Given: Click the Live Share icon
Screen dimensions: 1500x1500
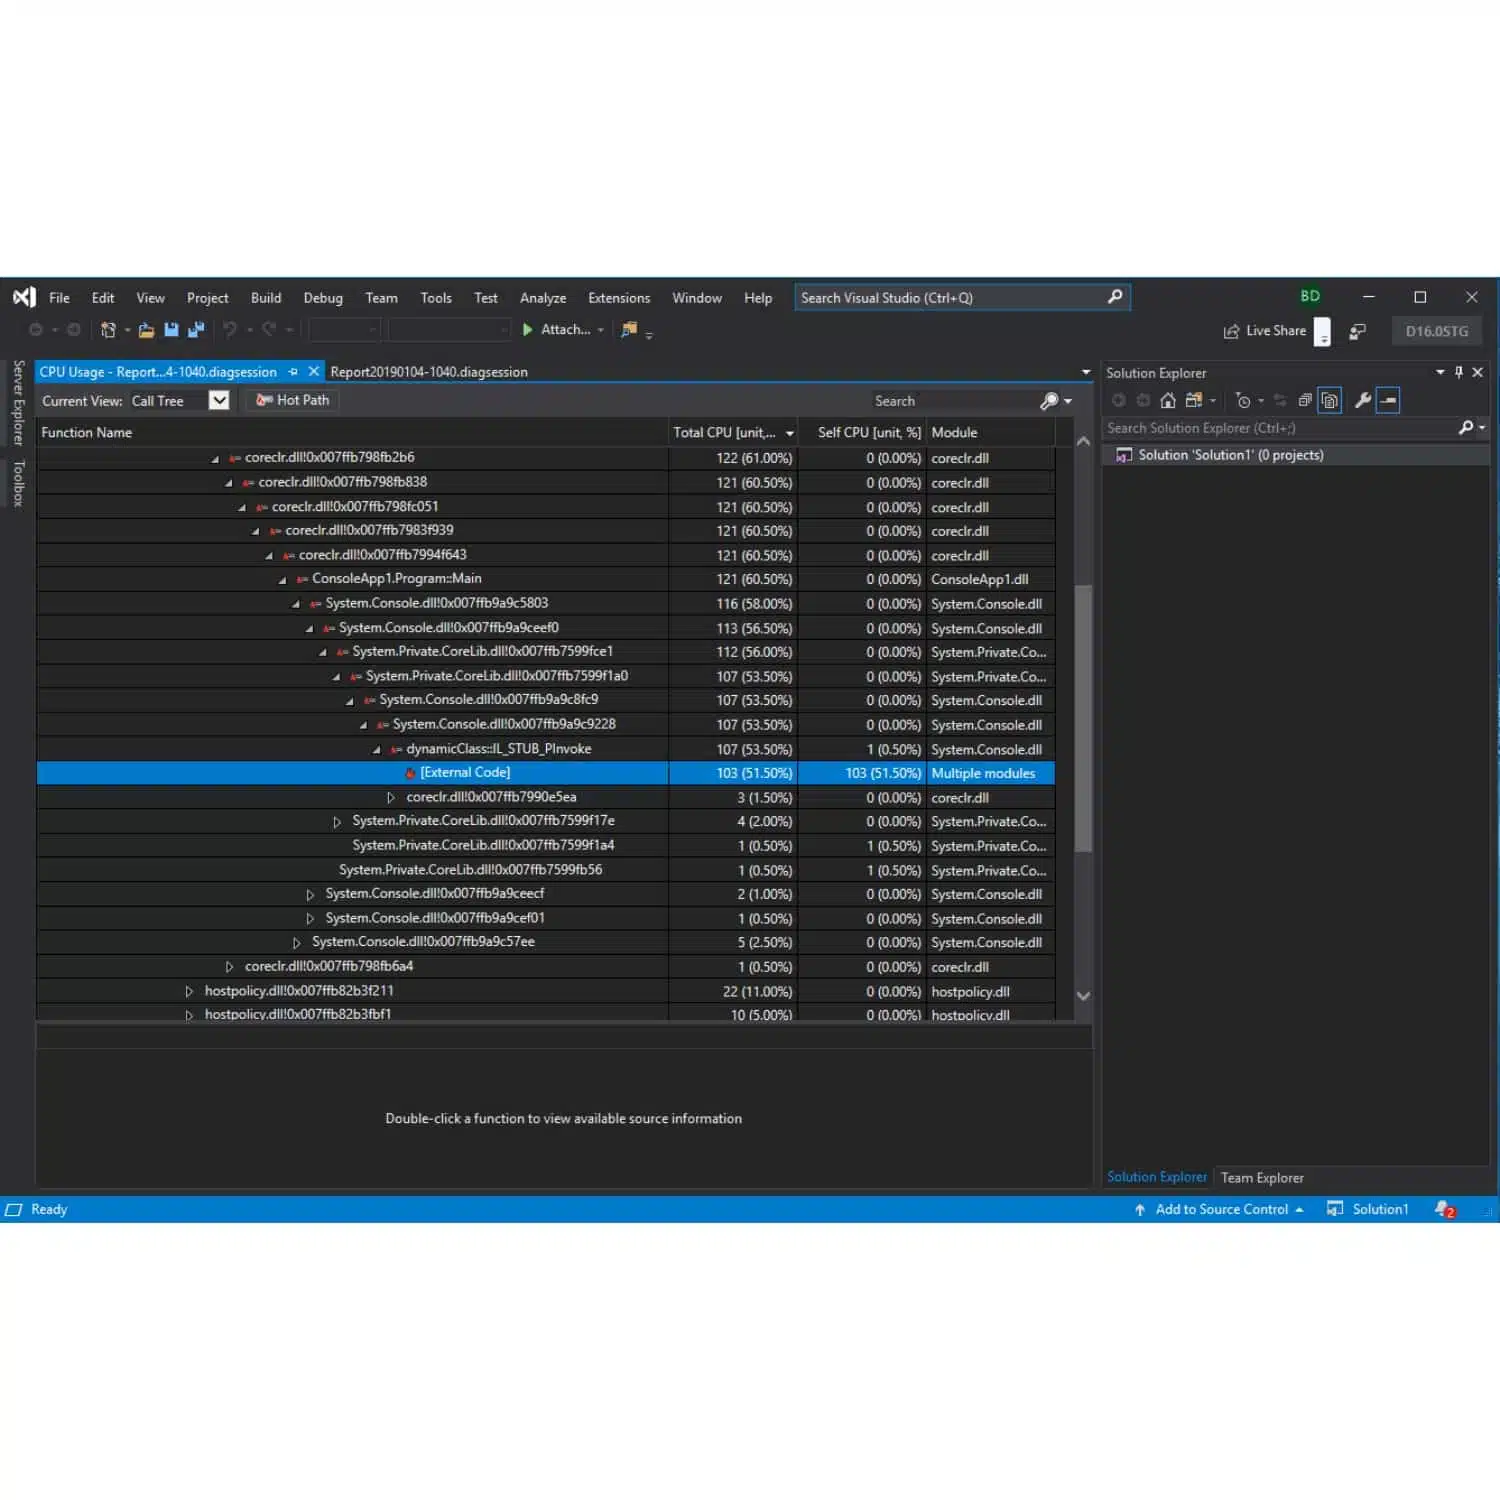Looking at the screenshot, I should point(1231,331).
